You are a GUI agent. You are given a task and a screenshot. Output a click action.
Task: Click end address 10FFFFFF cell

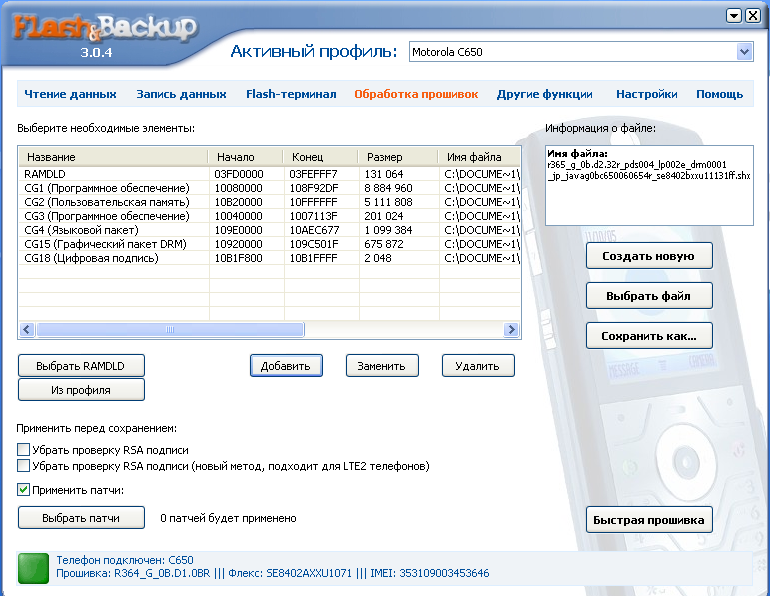[313, 202]
